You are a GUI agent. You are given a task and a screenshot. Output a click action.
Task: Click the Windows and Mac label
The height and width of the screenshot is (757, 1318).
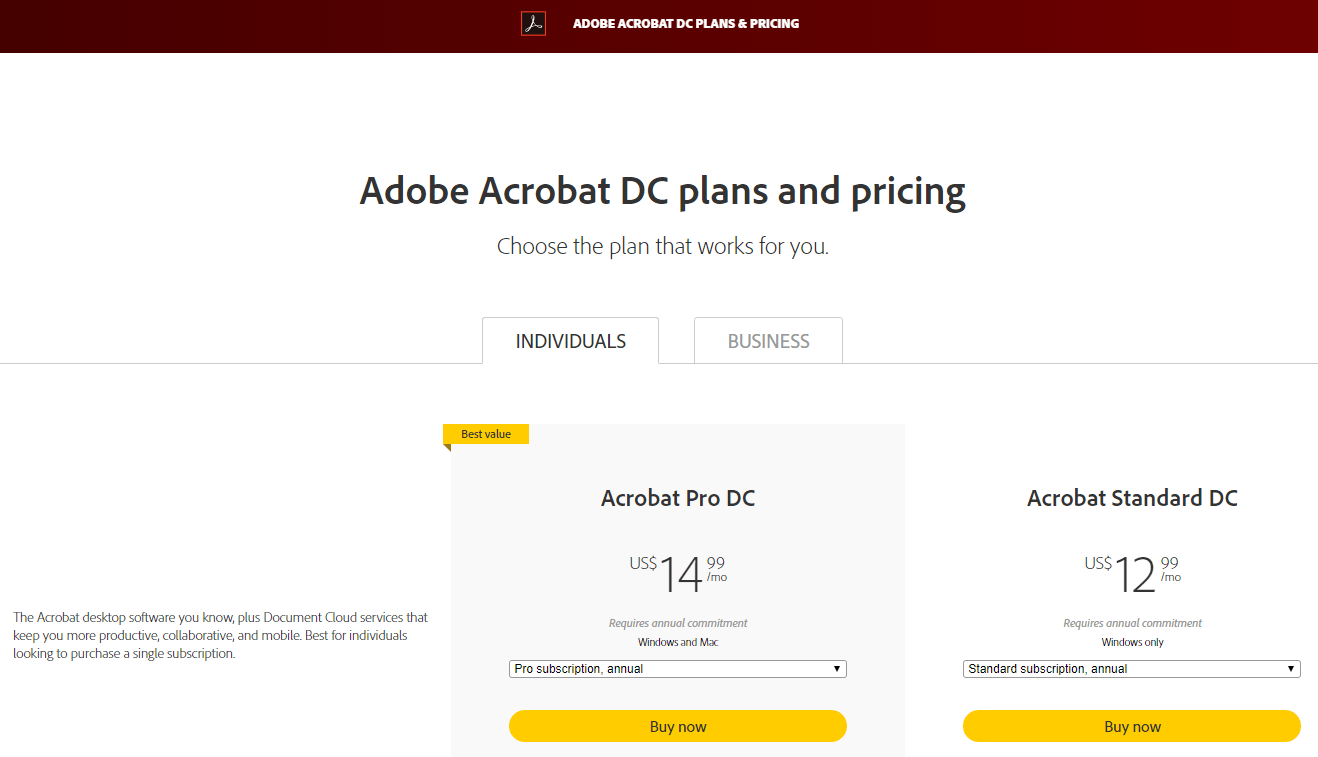point(678,641)
